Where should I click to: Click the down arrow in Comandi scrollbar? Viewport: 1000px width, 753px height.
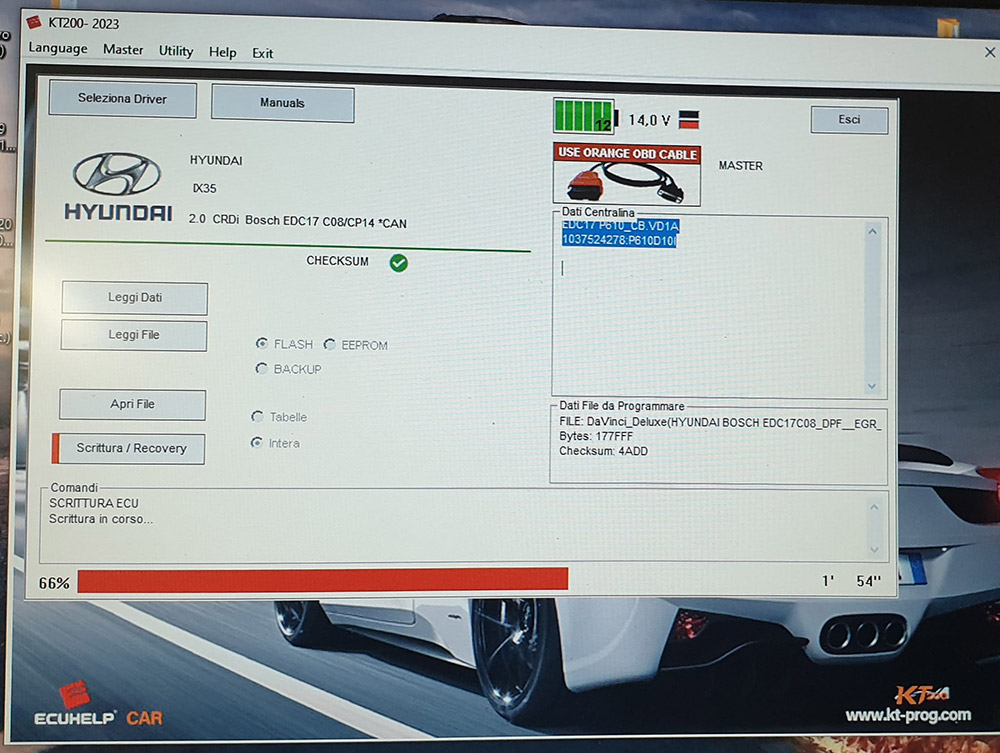(874, 550)
